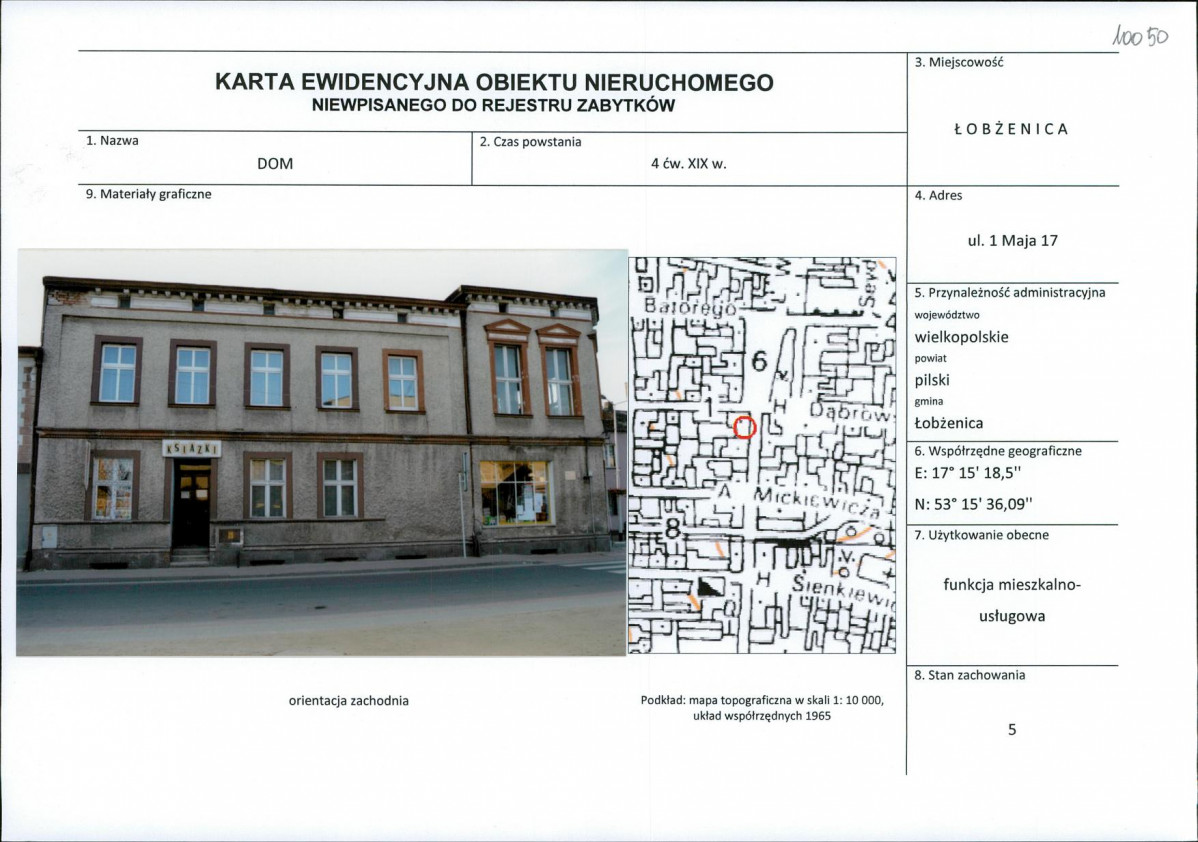Open the Sienkiewicza street label on map

839,590
